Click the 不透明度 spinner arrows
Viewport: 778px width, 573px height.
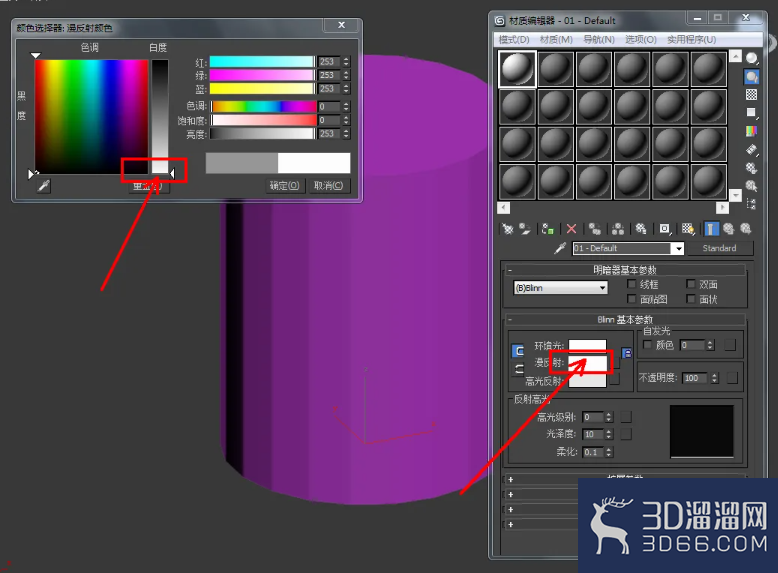pyautogui.click(x=714, y=378)
